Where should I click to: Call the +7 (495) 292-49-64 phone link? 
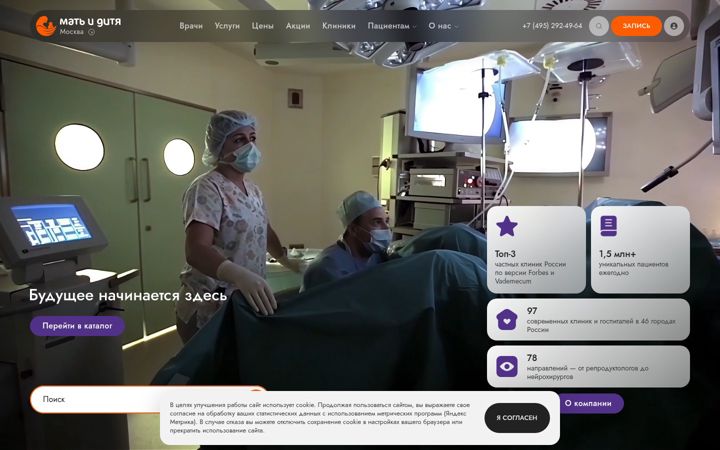click(x=552, y=26)
